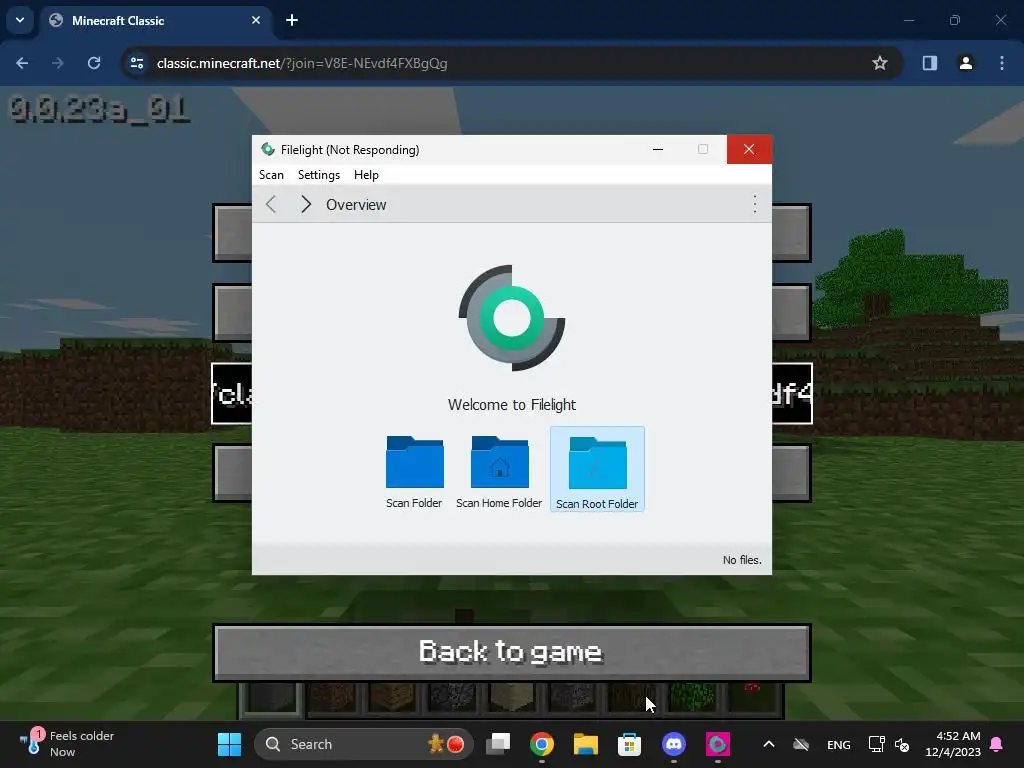Go back with Filelight's left chevron

point(271,204)
